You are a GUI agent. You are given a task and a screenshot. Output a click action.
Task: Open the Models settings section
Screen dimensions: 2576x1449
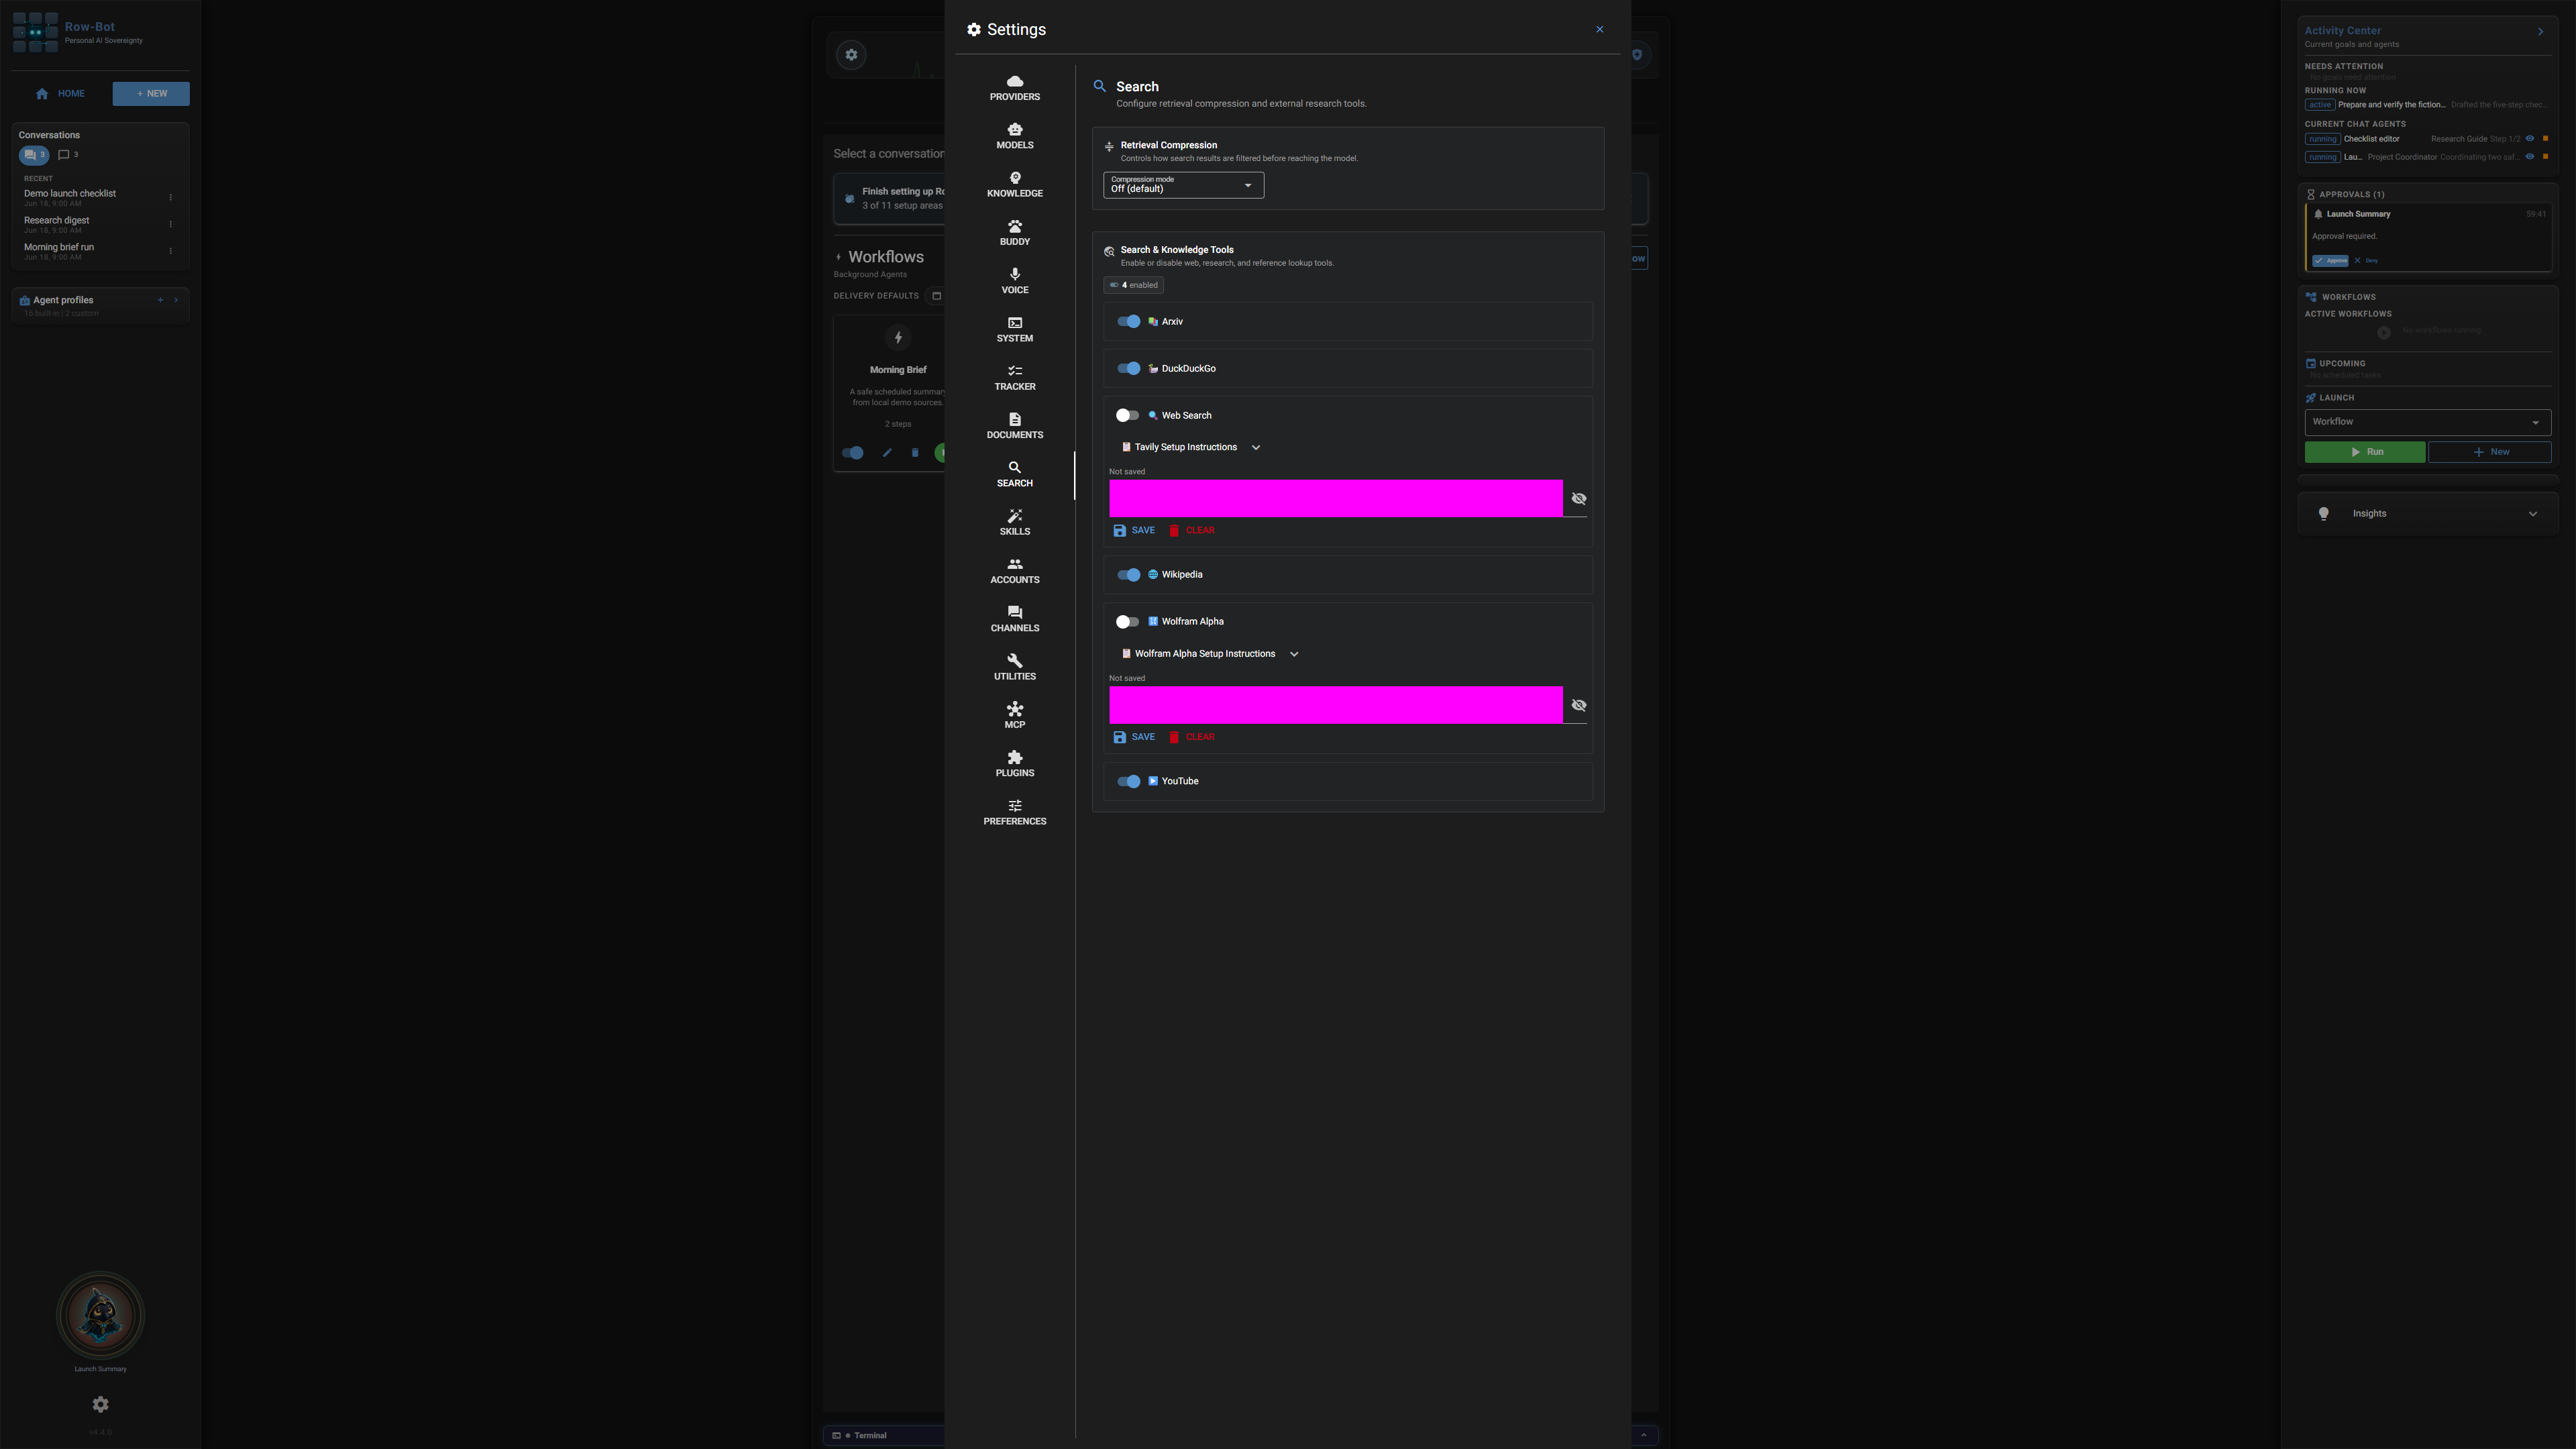click(x=1014, y=136)
